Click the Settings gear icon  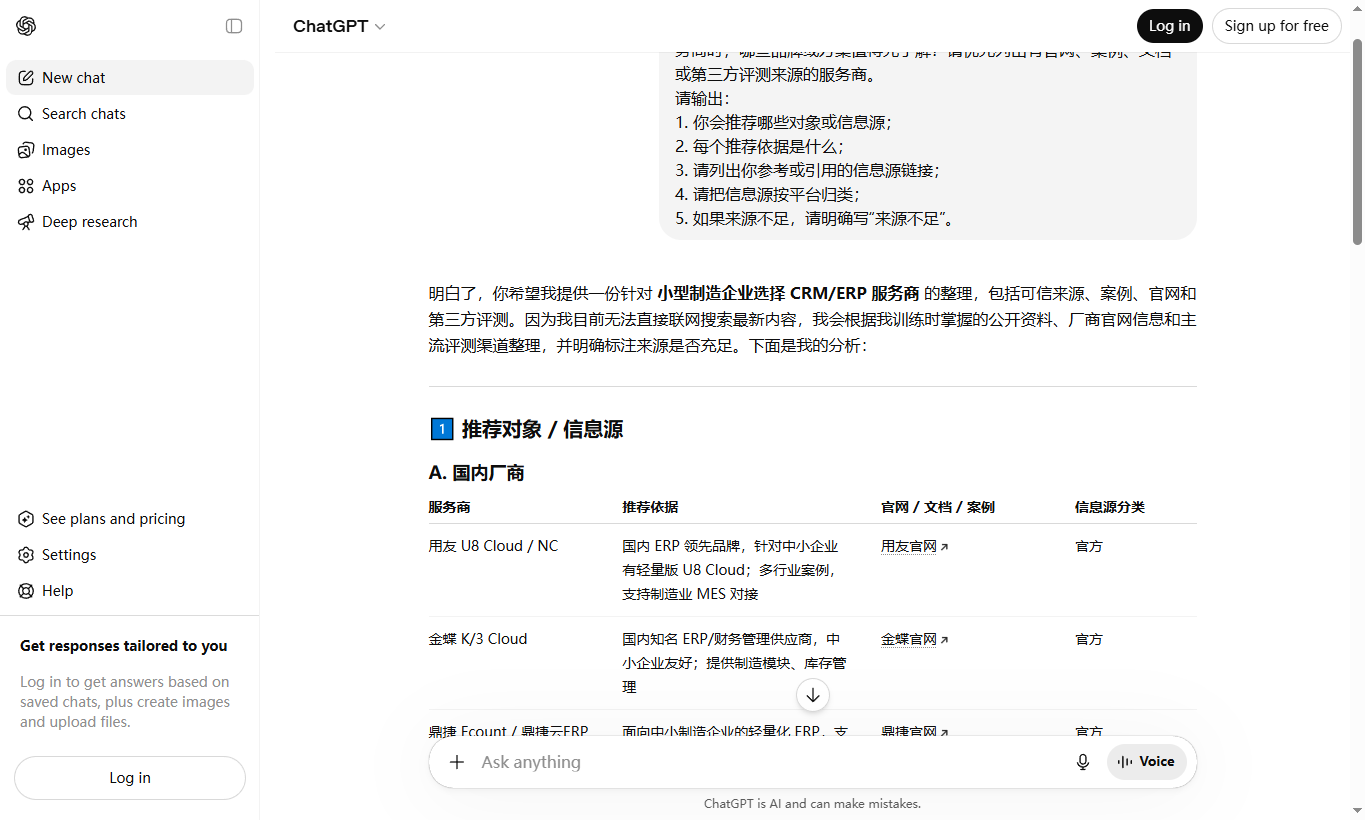[26, 555]
